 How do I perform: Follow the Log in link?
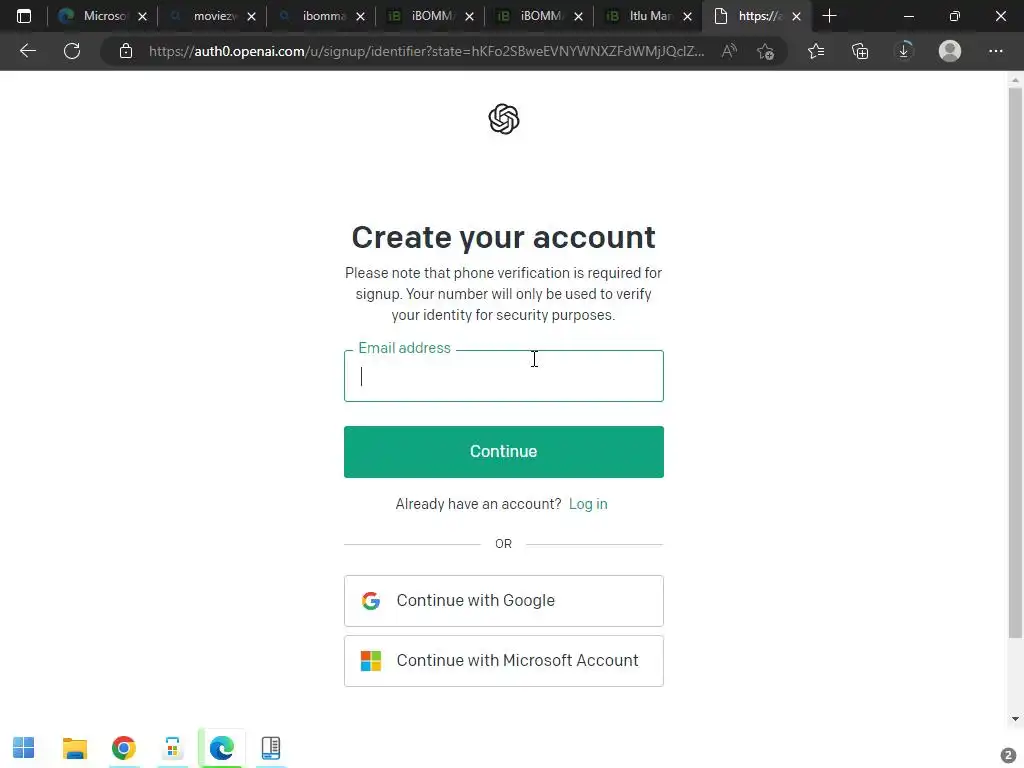coord(588,504)
